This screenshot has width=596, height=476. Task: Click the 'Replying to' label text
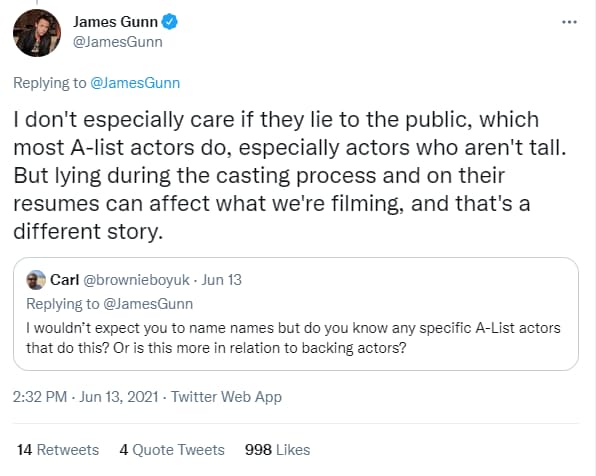50,83
